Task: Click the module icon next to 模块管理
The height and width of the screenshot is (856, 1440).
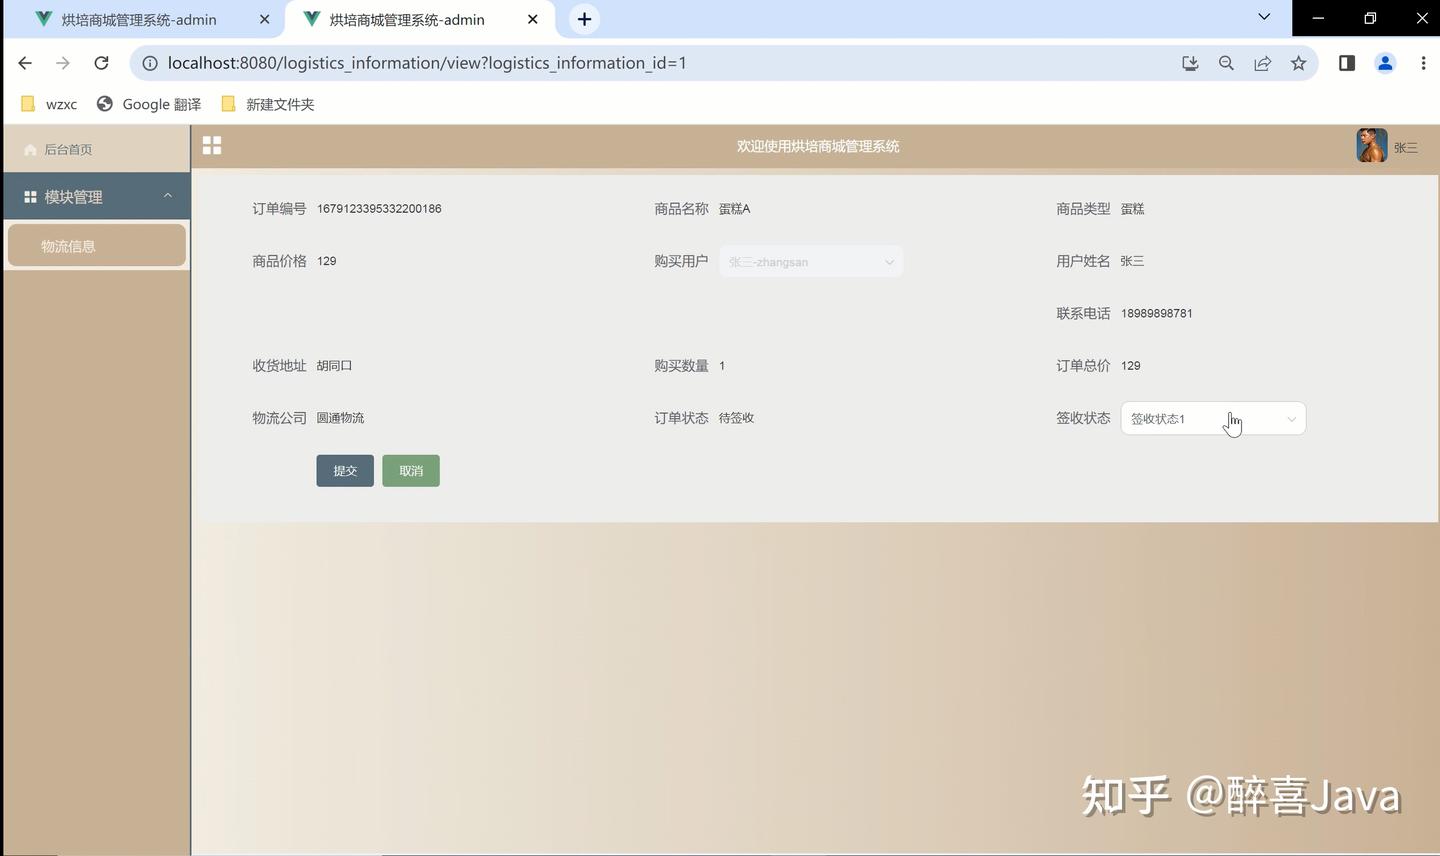Action: pos(30,196)
